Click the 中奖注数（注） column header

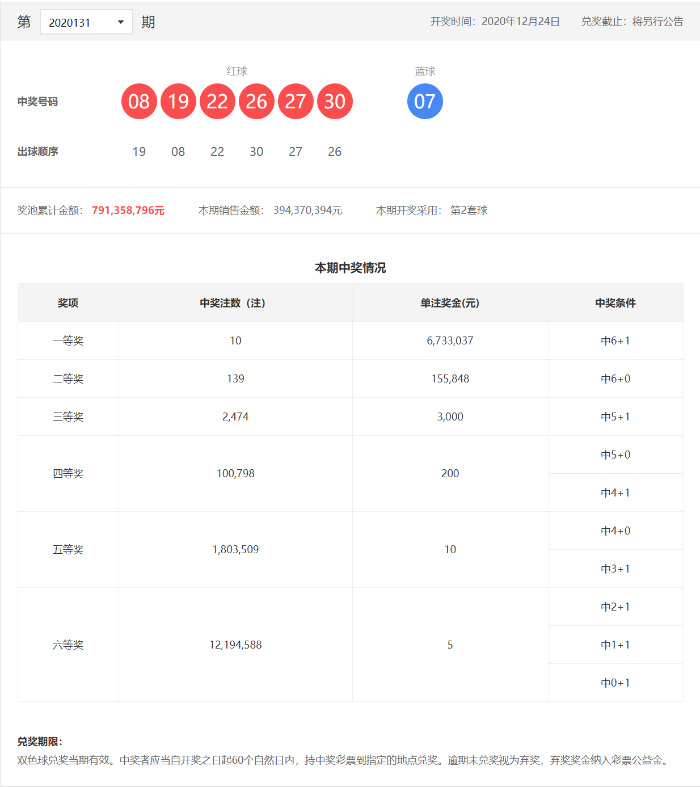pyautogui.click(x=235, y=303)
